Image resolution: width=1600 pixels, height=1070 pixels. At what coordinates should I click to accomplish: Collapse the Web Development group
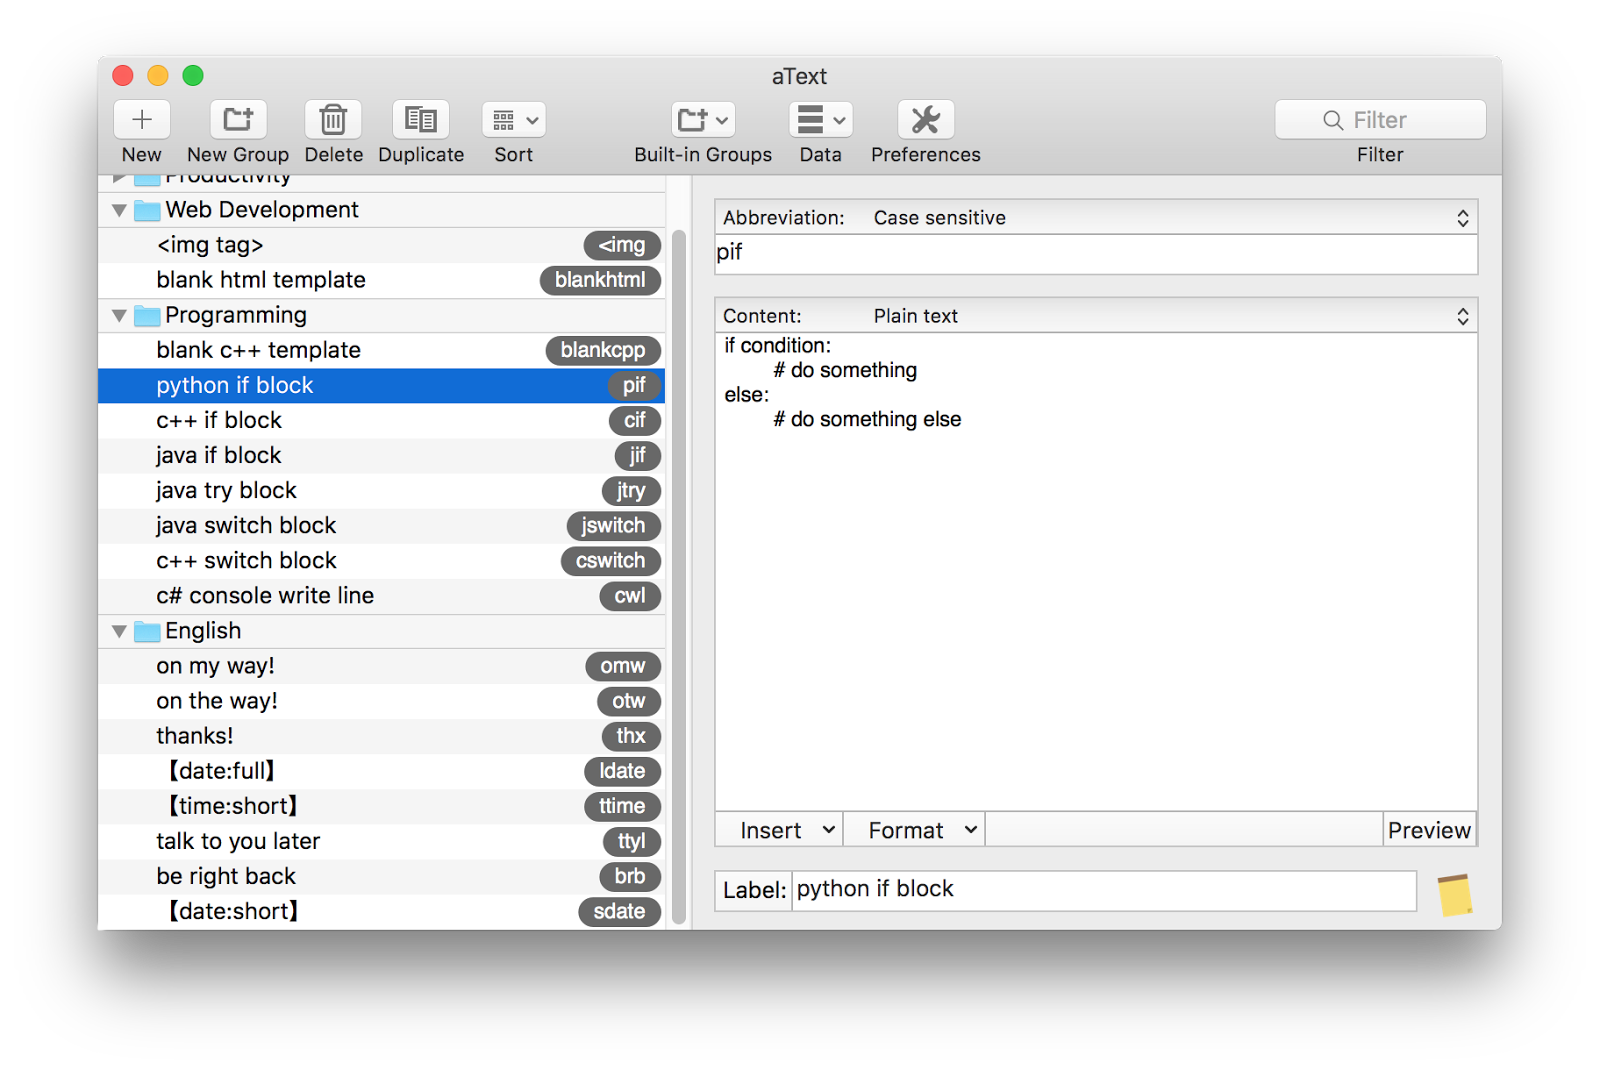coord(119,210)
